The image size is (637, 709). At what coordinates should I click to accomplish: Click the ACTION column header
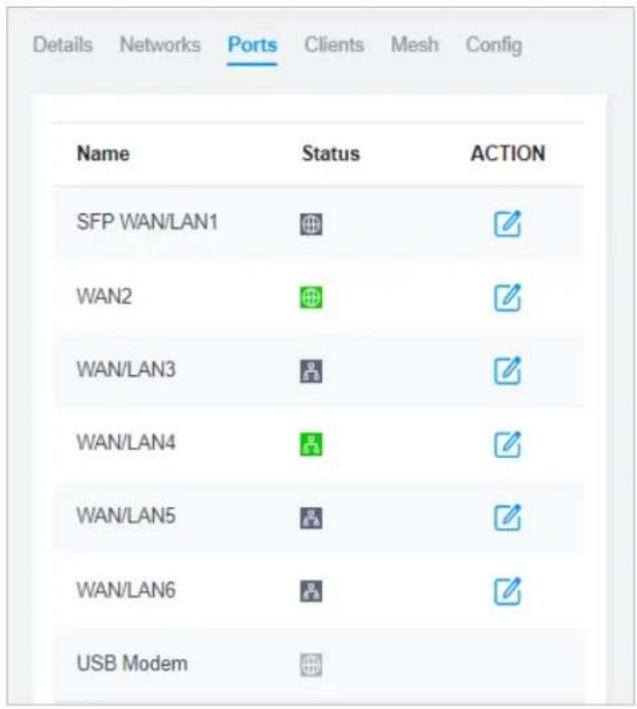coord(508,154)
